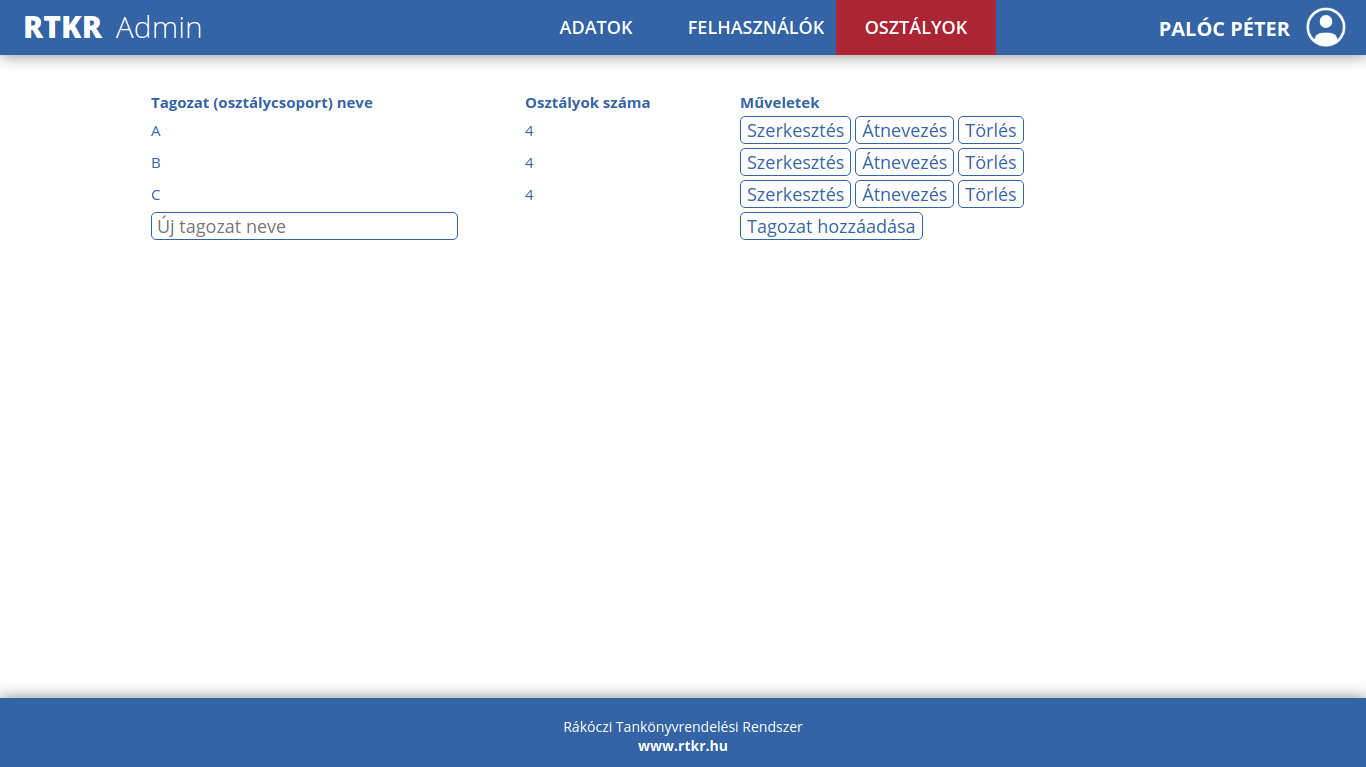Click Átnevezés for tagozat A
Viewport: 1366px width, 767px height.
point(904,130)
